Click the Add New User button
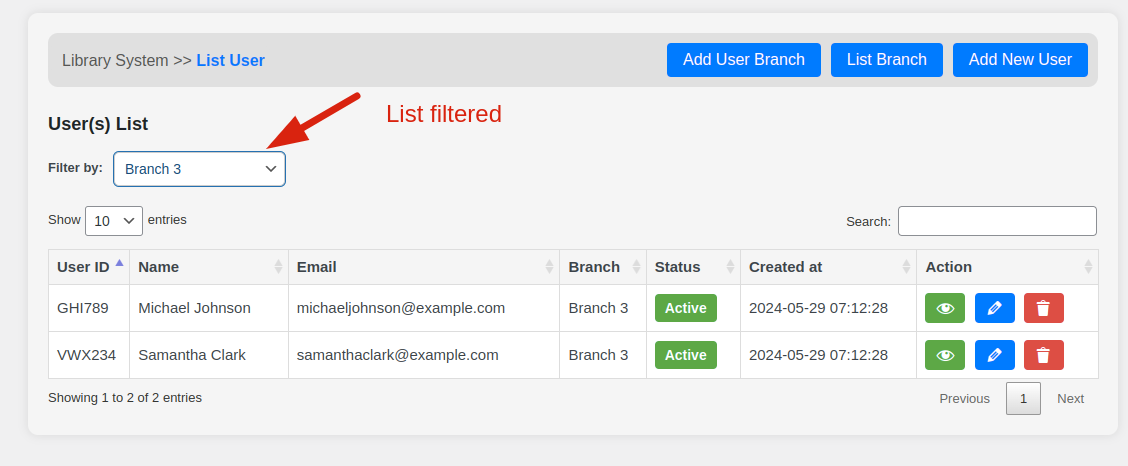The image size is (1128, 466). [x=1020, y=60]
